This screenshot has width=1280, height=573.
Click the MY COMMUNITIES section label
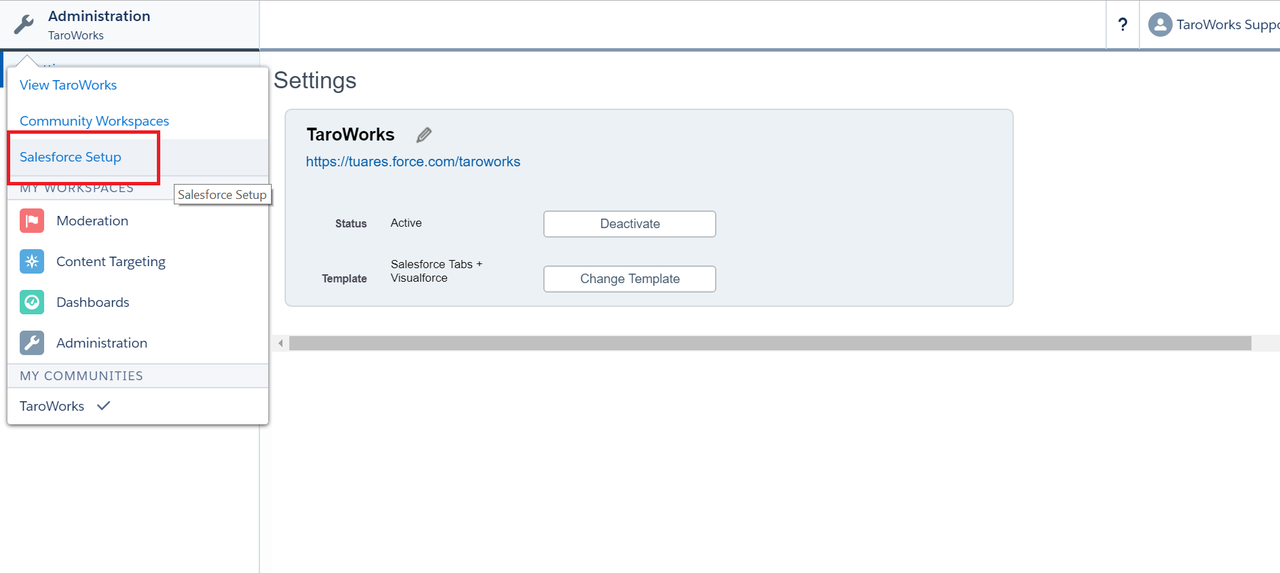[x=81, y=376]
